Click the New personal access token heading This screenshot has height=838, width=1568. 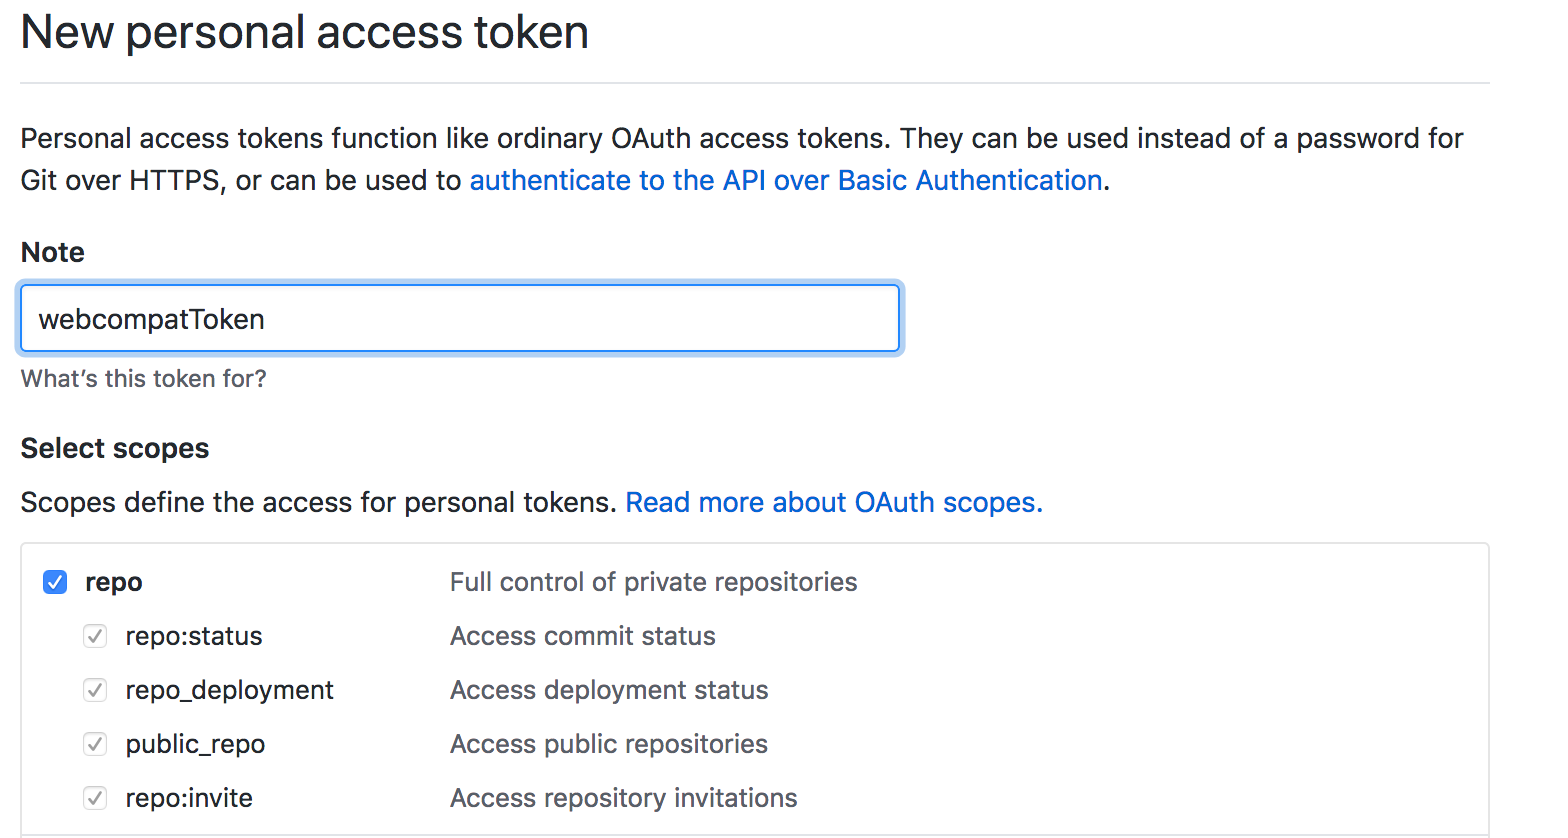pos(305,33)
